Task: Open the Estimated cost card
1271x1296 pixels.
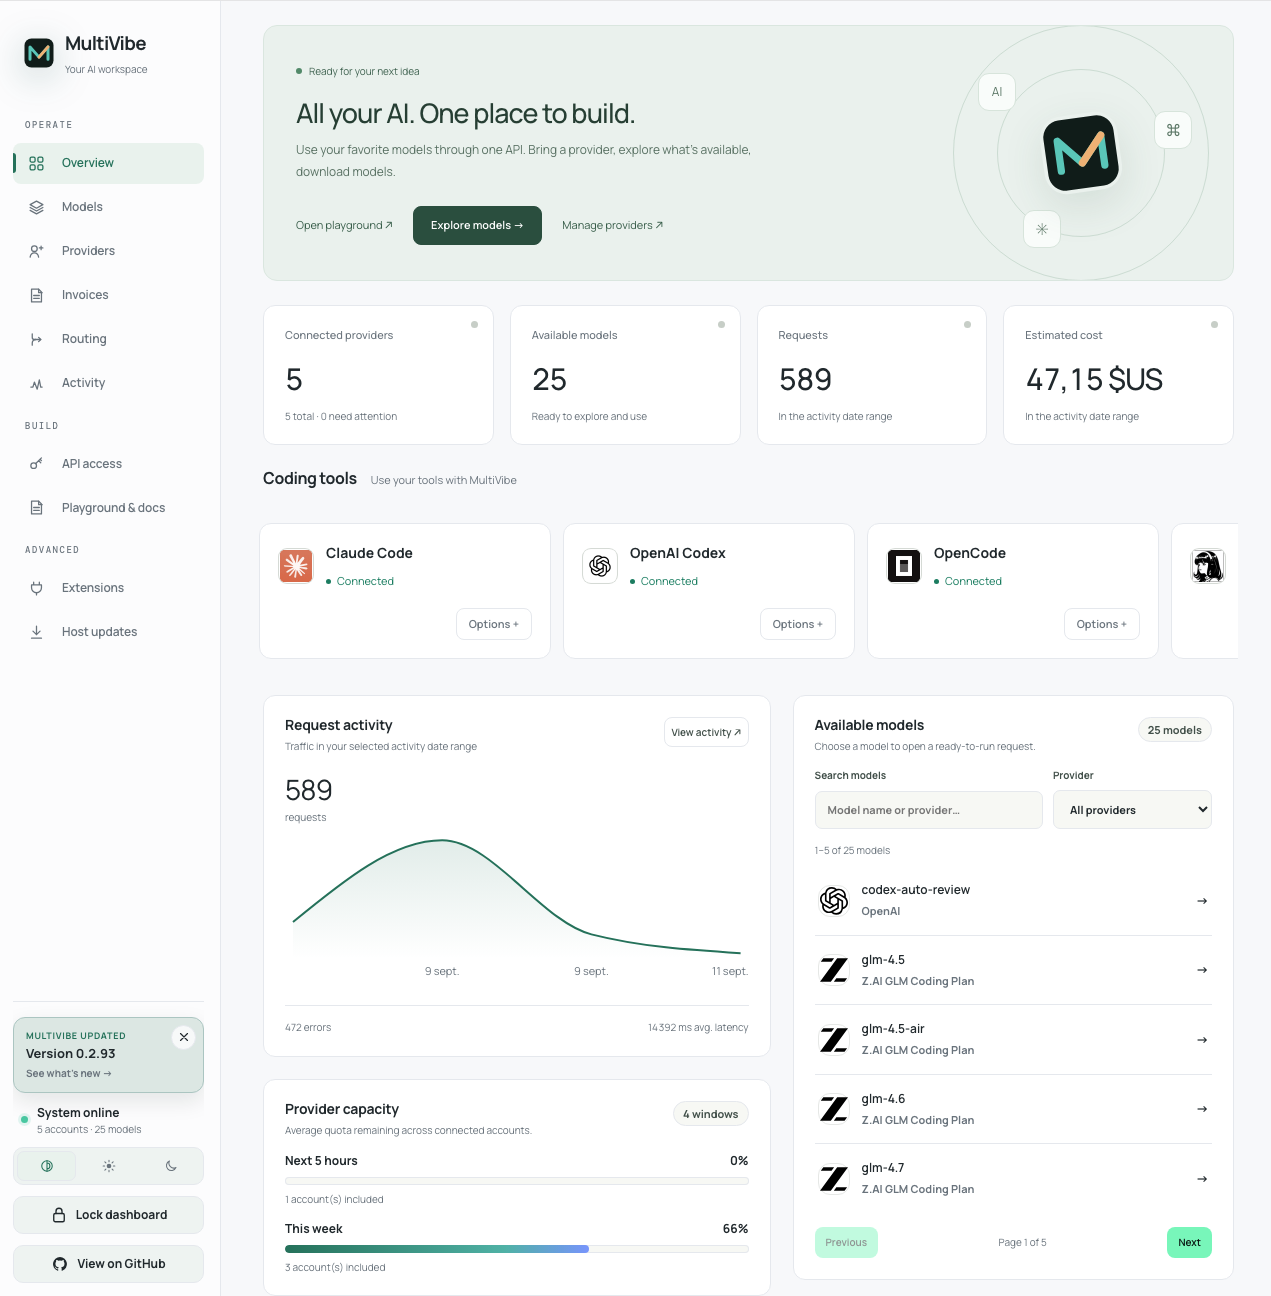Action: 1118,375
